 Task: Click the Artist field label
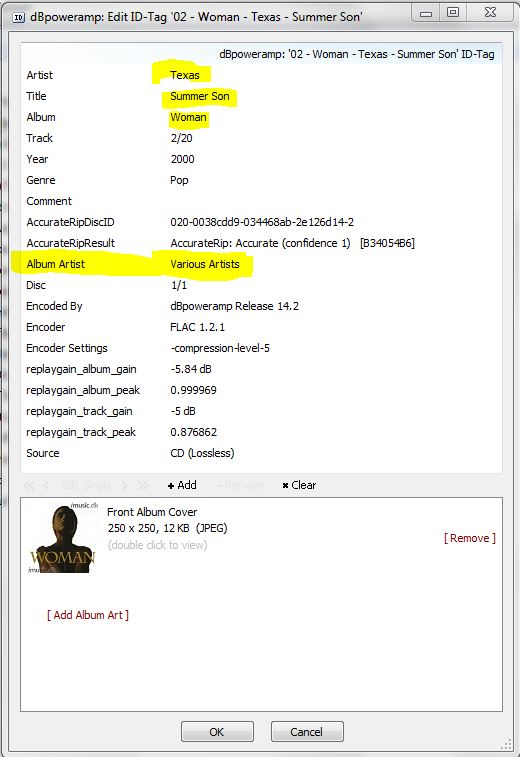pos(40,75)
